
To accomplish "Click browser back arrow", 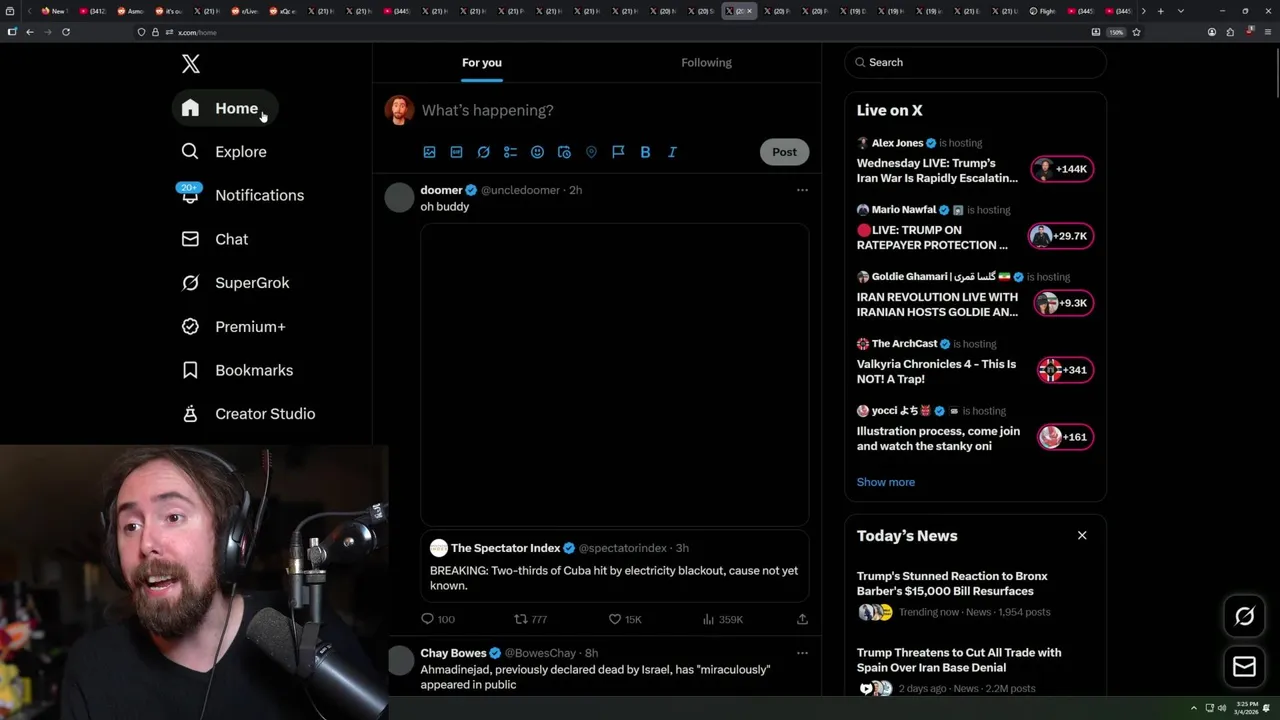I will coord(30,32).
